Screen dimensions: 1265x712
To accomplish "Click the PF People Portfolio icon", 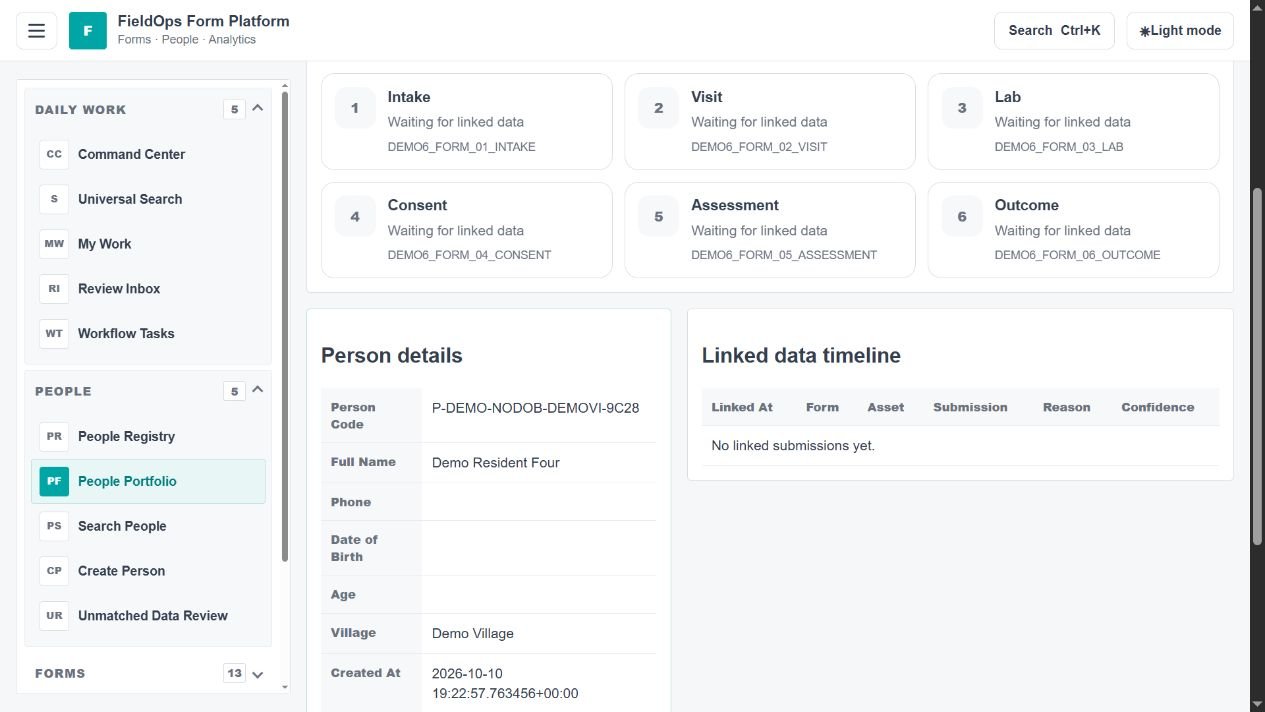I will 54,481.
